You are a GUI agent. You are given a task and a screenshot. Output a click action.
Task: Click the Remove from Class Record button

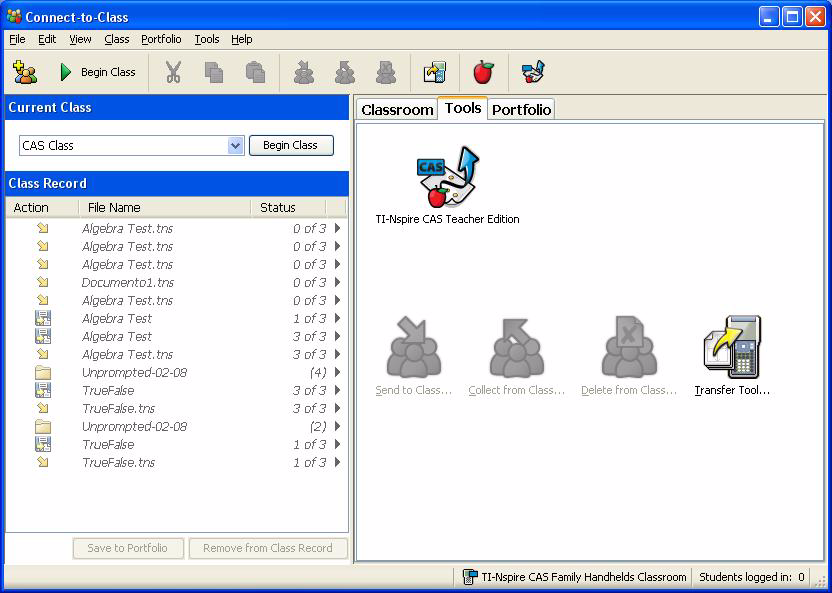click(x=268, y=548)
